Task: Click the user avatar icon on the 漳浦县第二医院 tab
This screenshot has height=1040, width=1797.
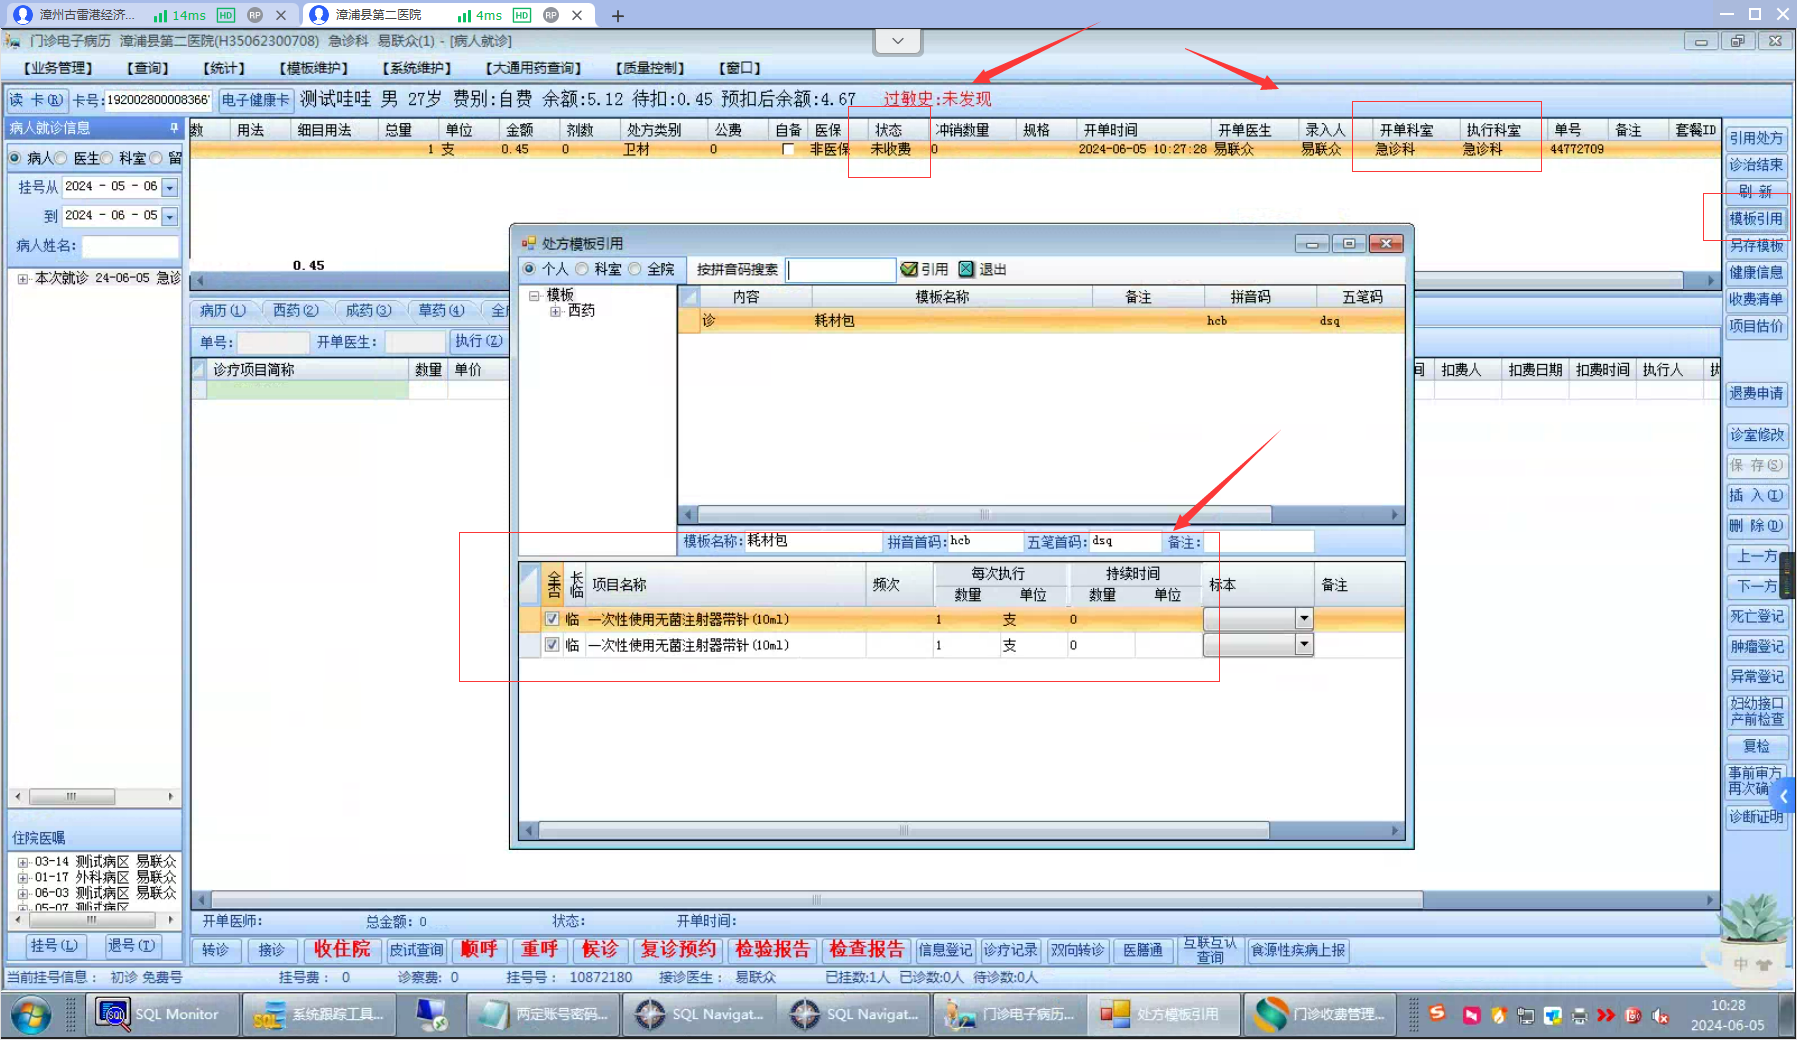Action: point(319,15)
